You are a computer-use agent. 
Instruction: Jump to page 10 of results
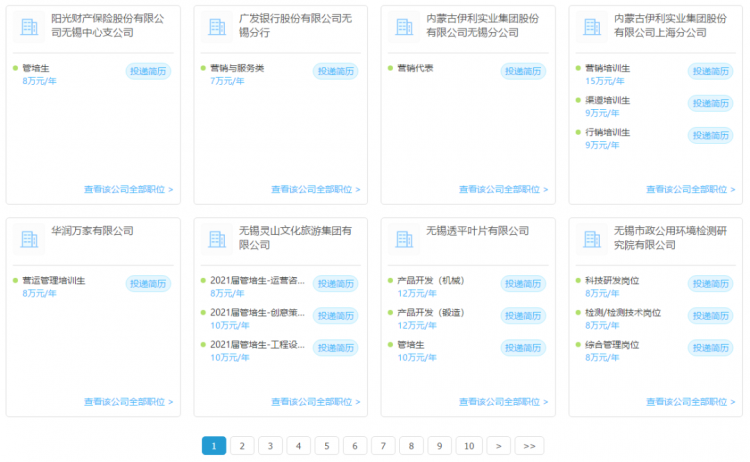pos(468,446)
